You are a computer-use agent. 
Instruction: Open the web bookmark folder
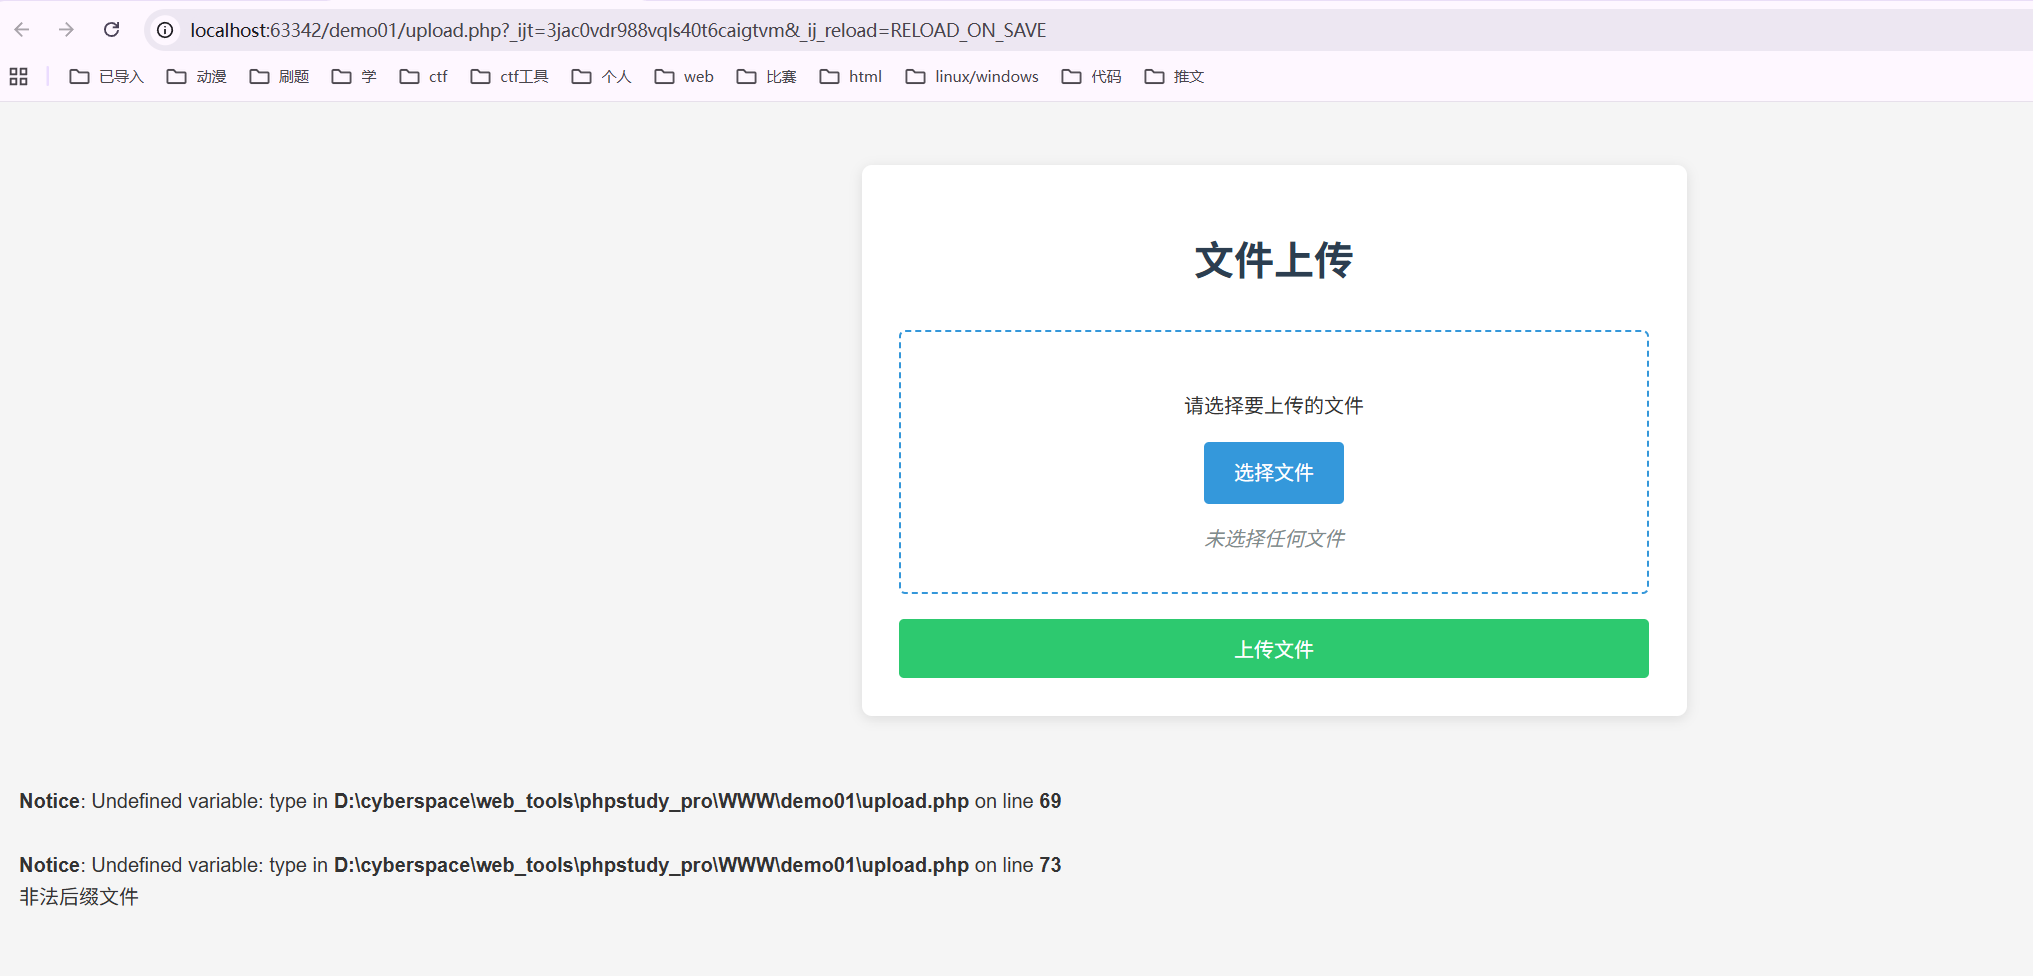point(684,76)
